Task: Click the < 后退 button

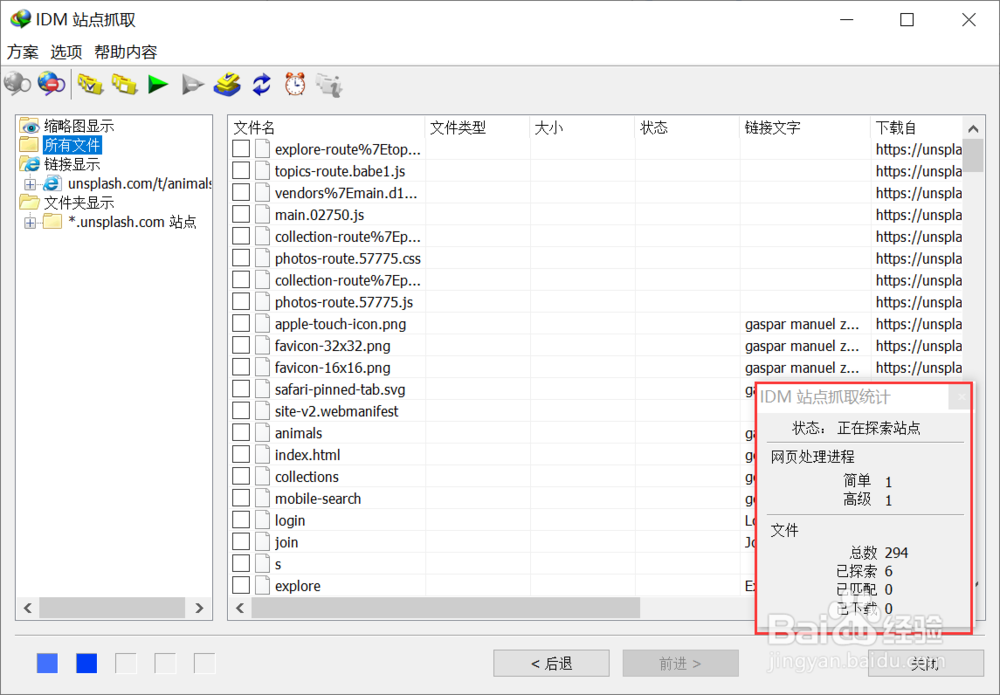Action: (x=552, y=664)
